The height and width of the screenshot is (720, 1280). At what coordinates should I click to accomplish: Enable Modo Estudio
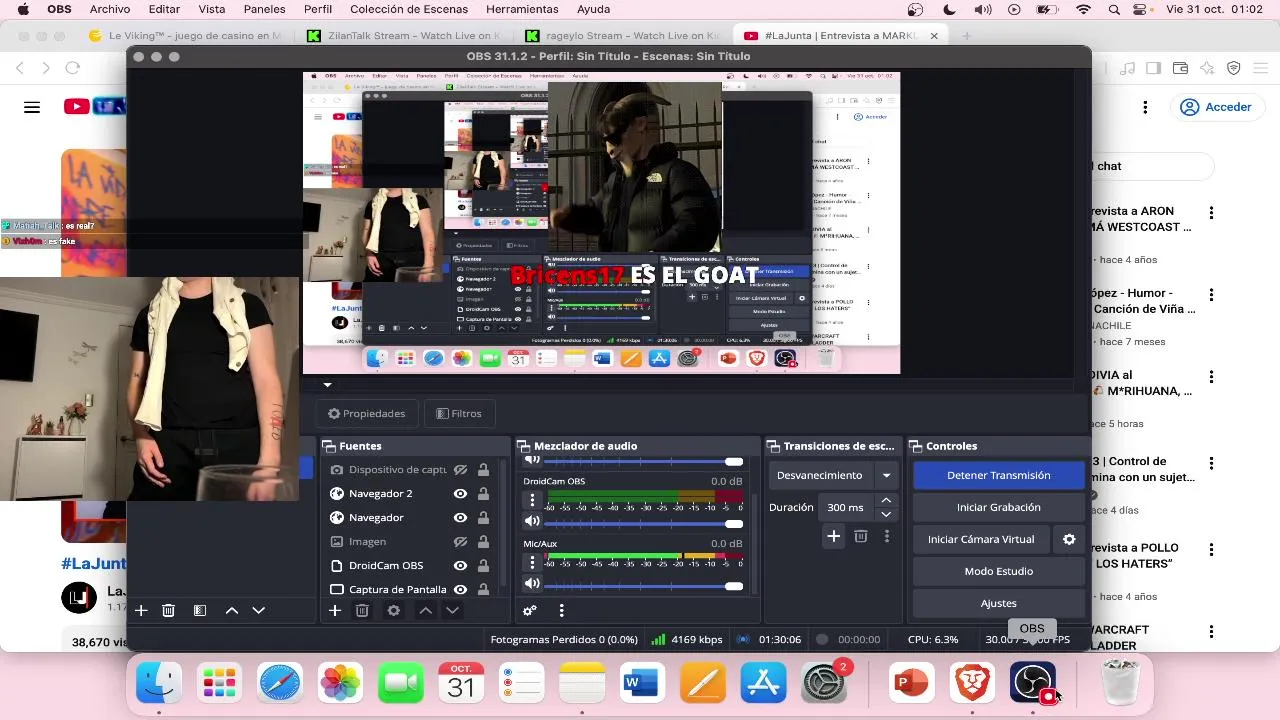tap(998, 571)
